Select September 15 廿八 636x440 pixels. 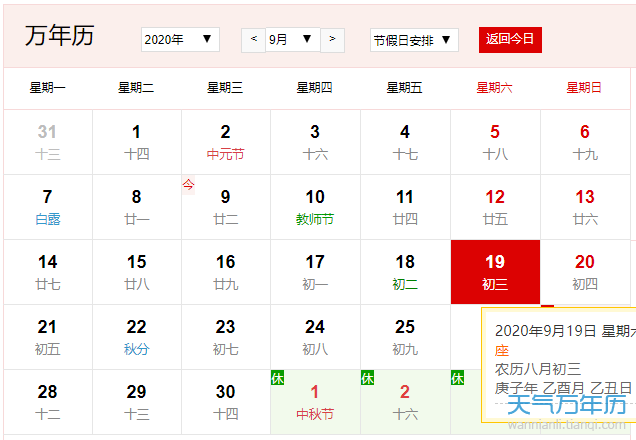pyautogui.click(x=137, y=272)
